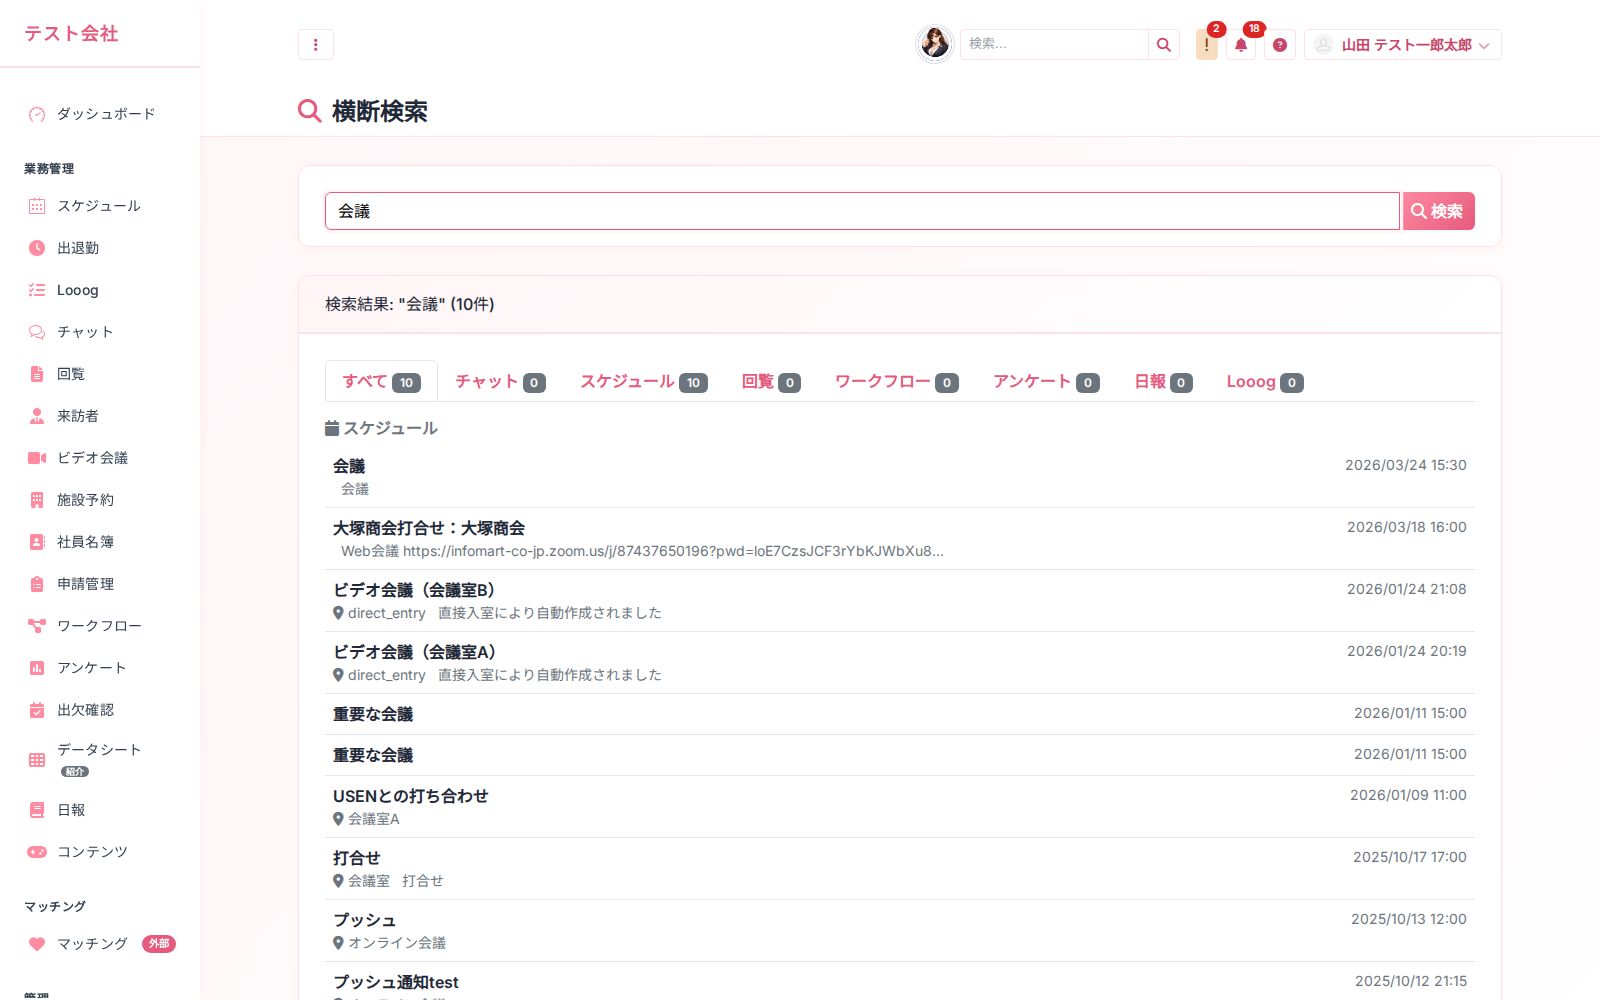Focus the 横断検索 input containing 会議
This screenshot has height=1000, width=1600.
(862, 211)
